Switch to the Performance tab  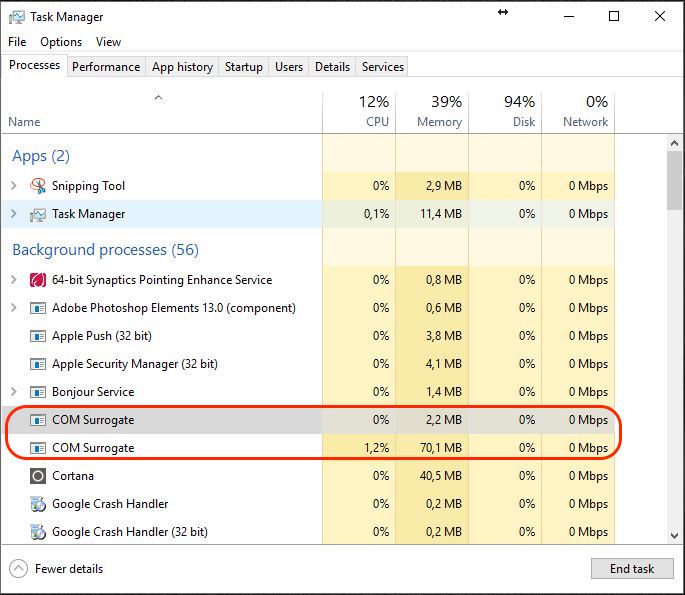(106, 66)
